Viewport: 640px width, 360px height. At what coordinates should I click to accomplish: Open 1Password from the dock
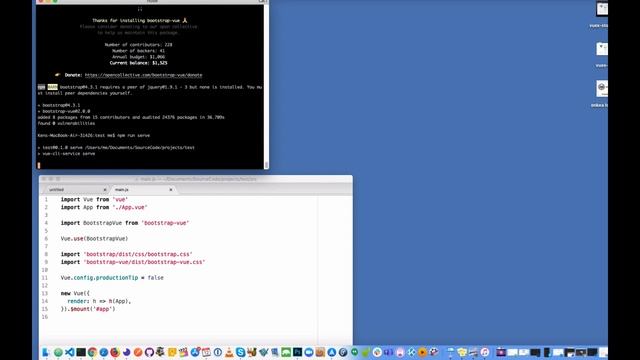[x=218, y=352]
